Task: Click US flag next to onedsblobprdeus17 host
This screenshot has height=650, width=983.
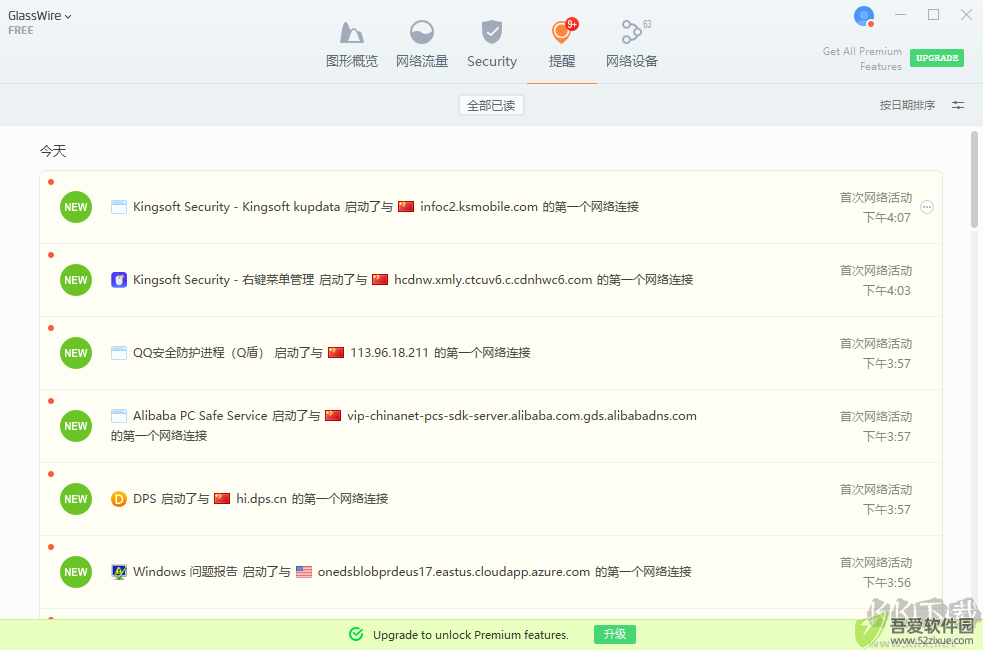Action: coord(303,572)
